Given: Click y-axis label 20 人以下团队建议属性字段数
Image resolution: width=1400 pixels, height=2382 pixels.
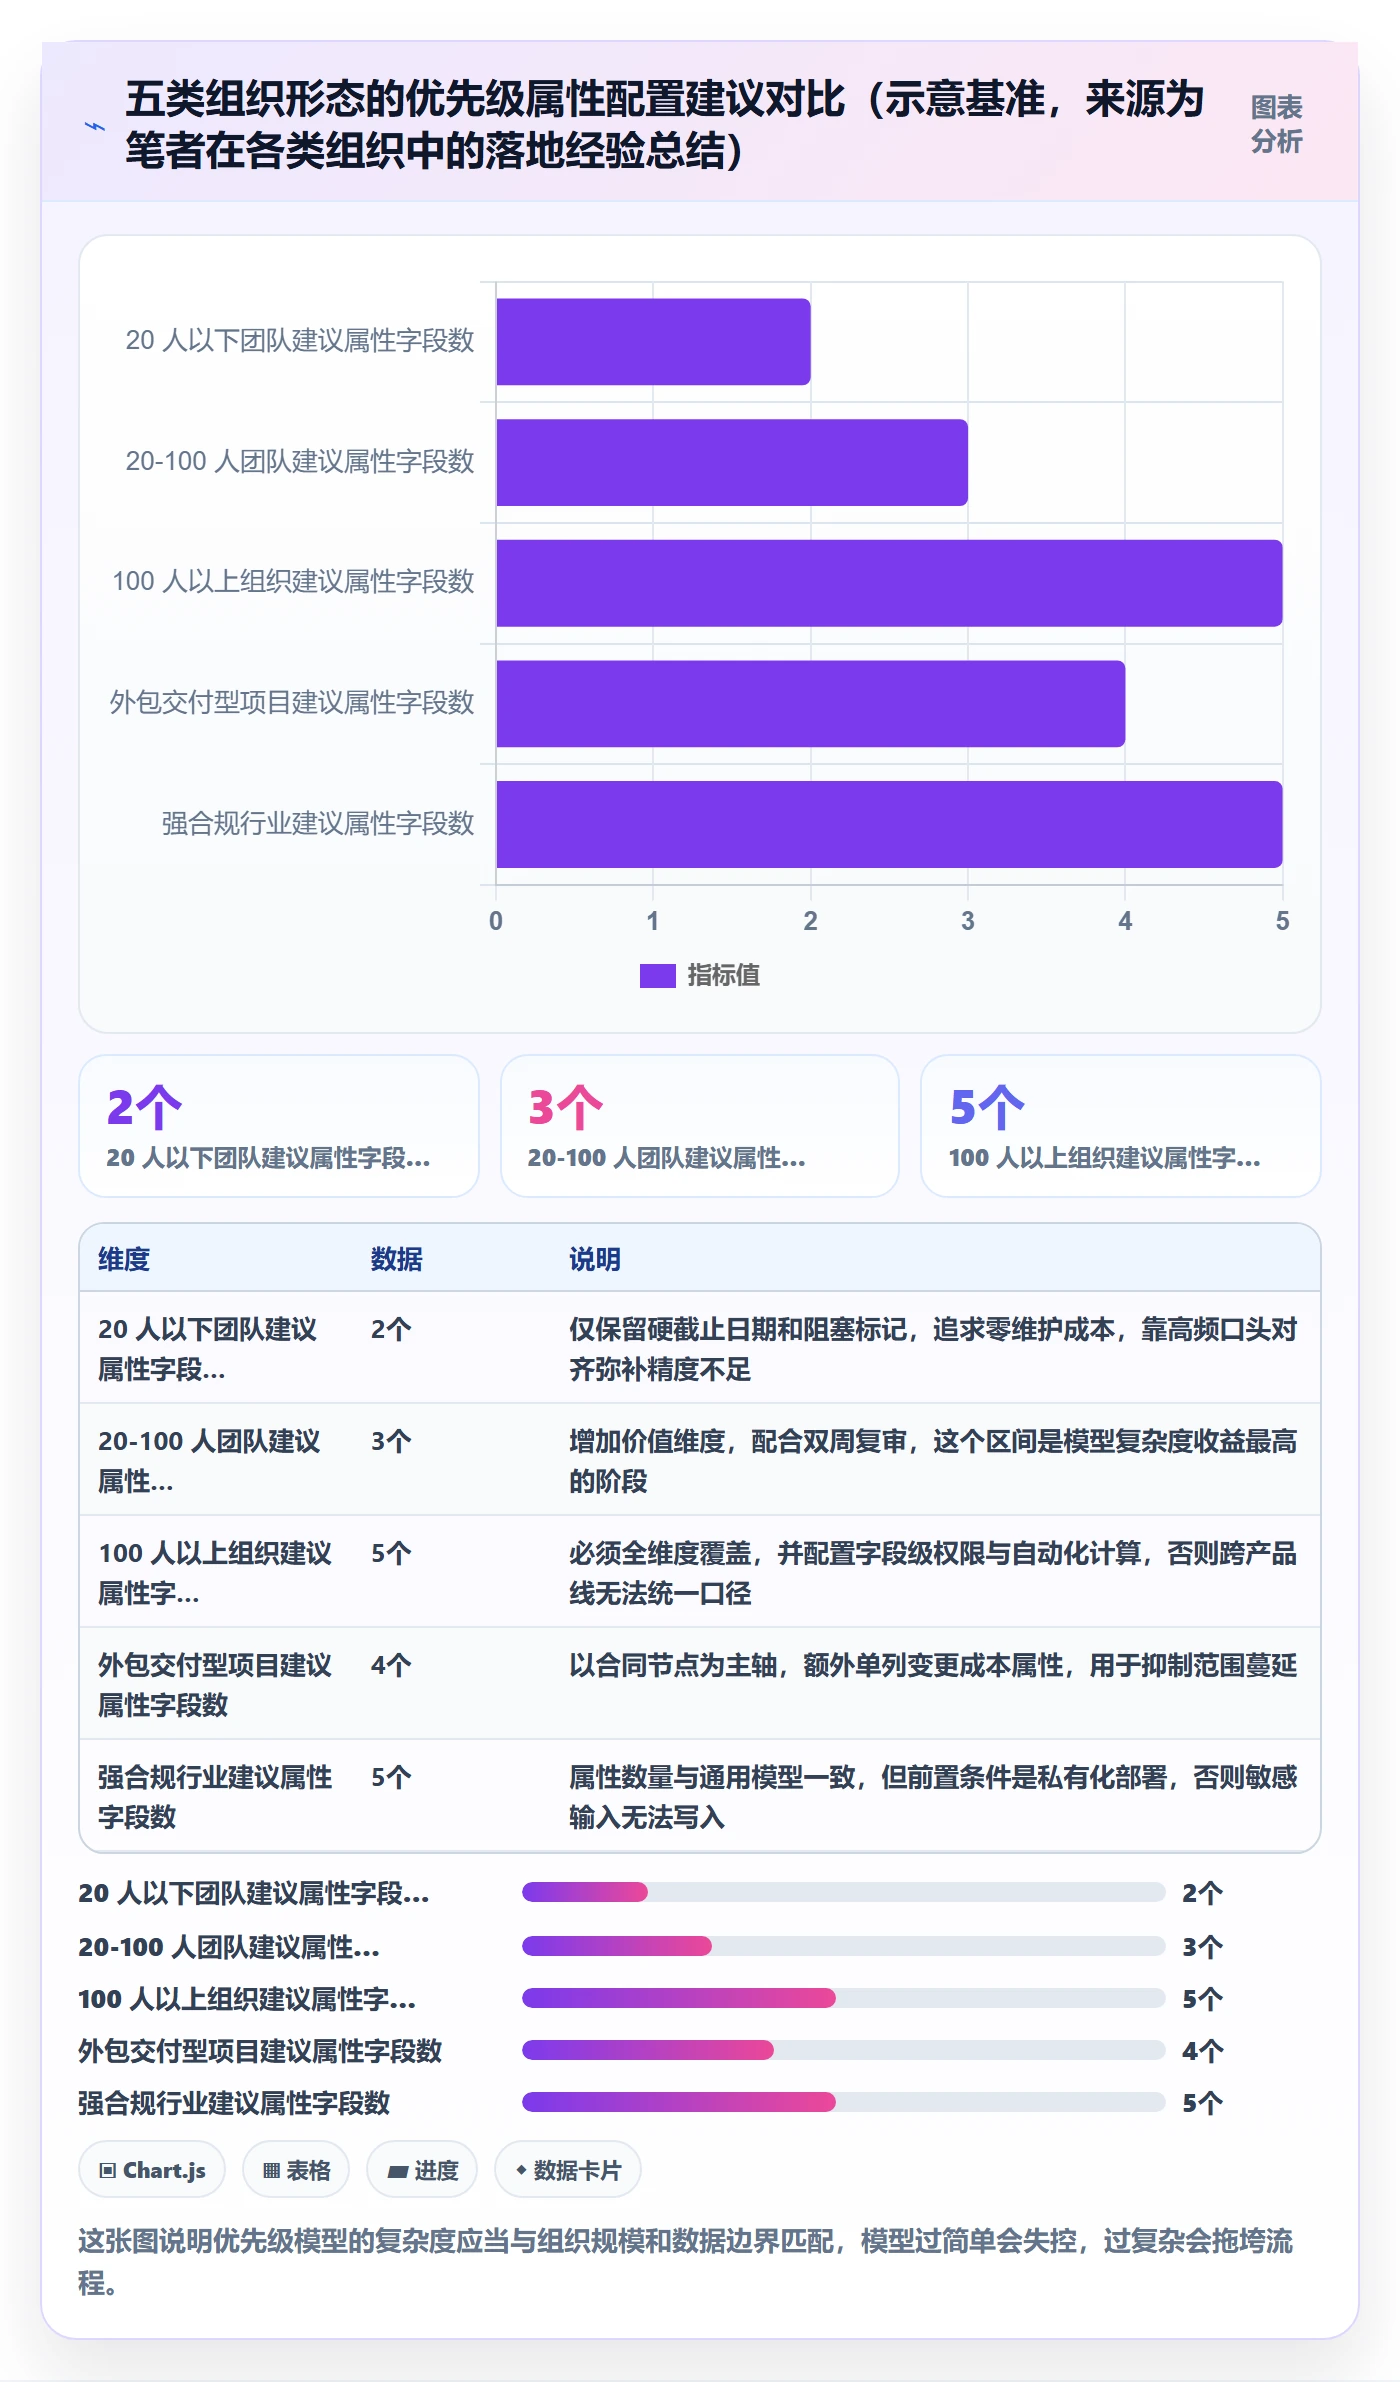Looking at the screenshot, I should (300, 341).
